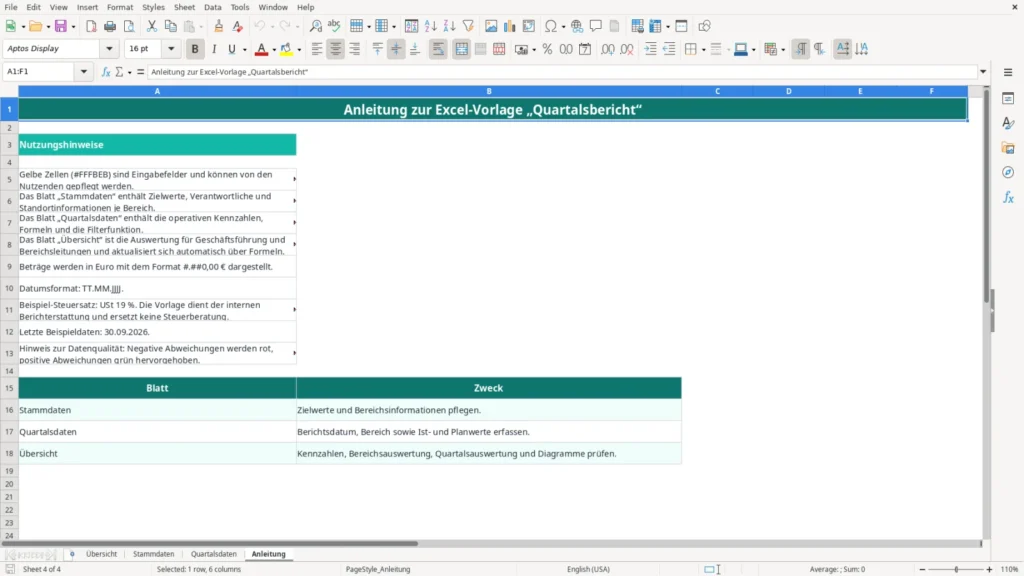Select row 15 header

tap(9, 388)
